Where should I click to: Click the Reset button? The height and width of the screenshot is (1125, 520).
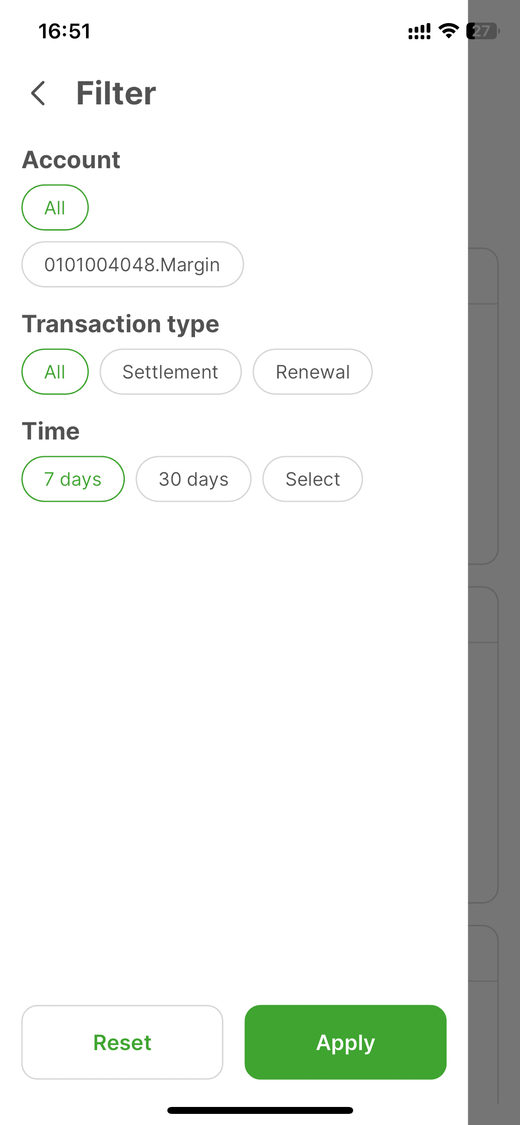123,1042
